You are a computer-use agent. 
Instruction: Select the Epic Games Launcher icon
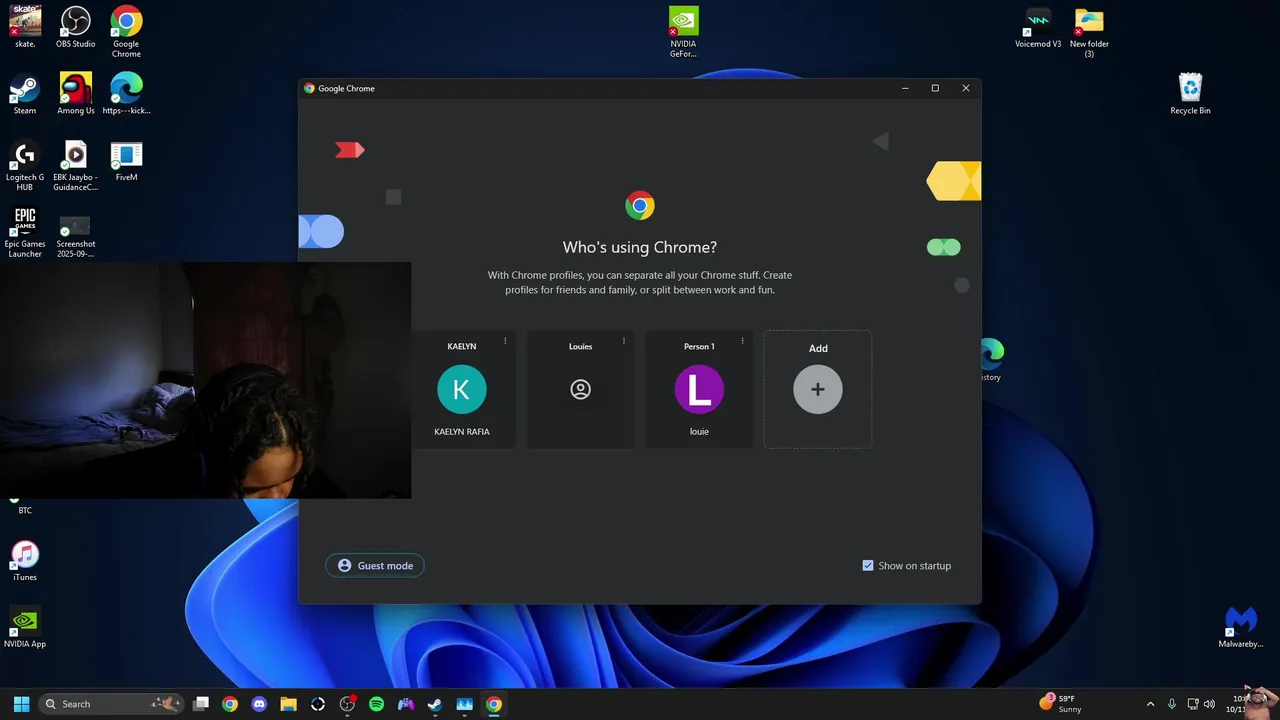(x=25, y=232)
